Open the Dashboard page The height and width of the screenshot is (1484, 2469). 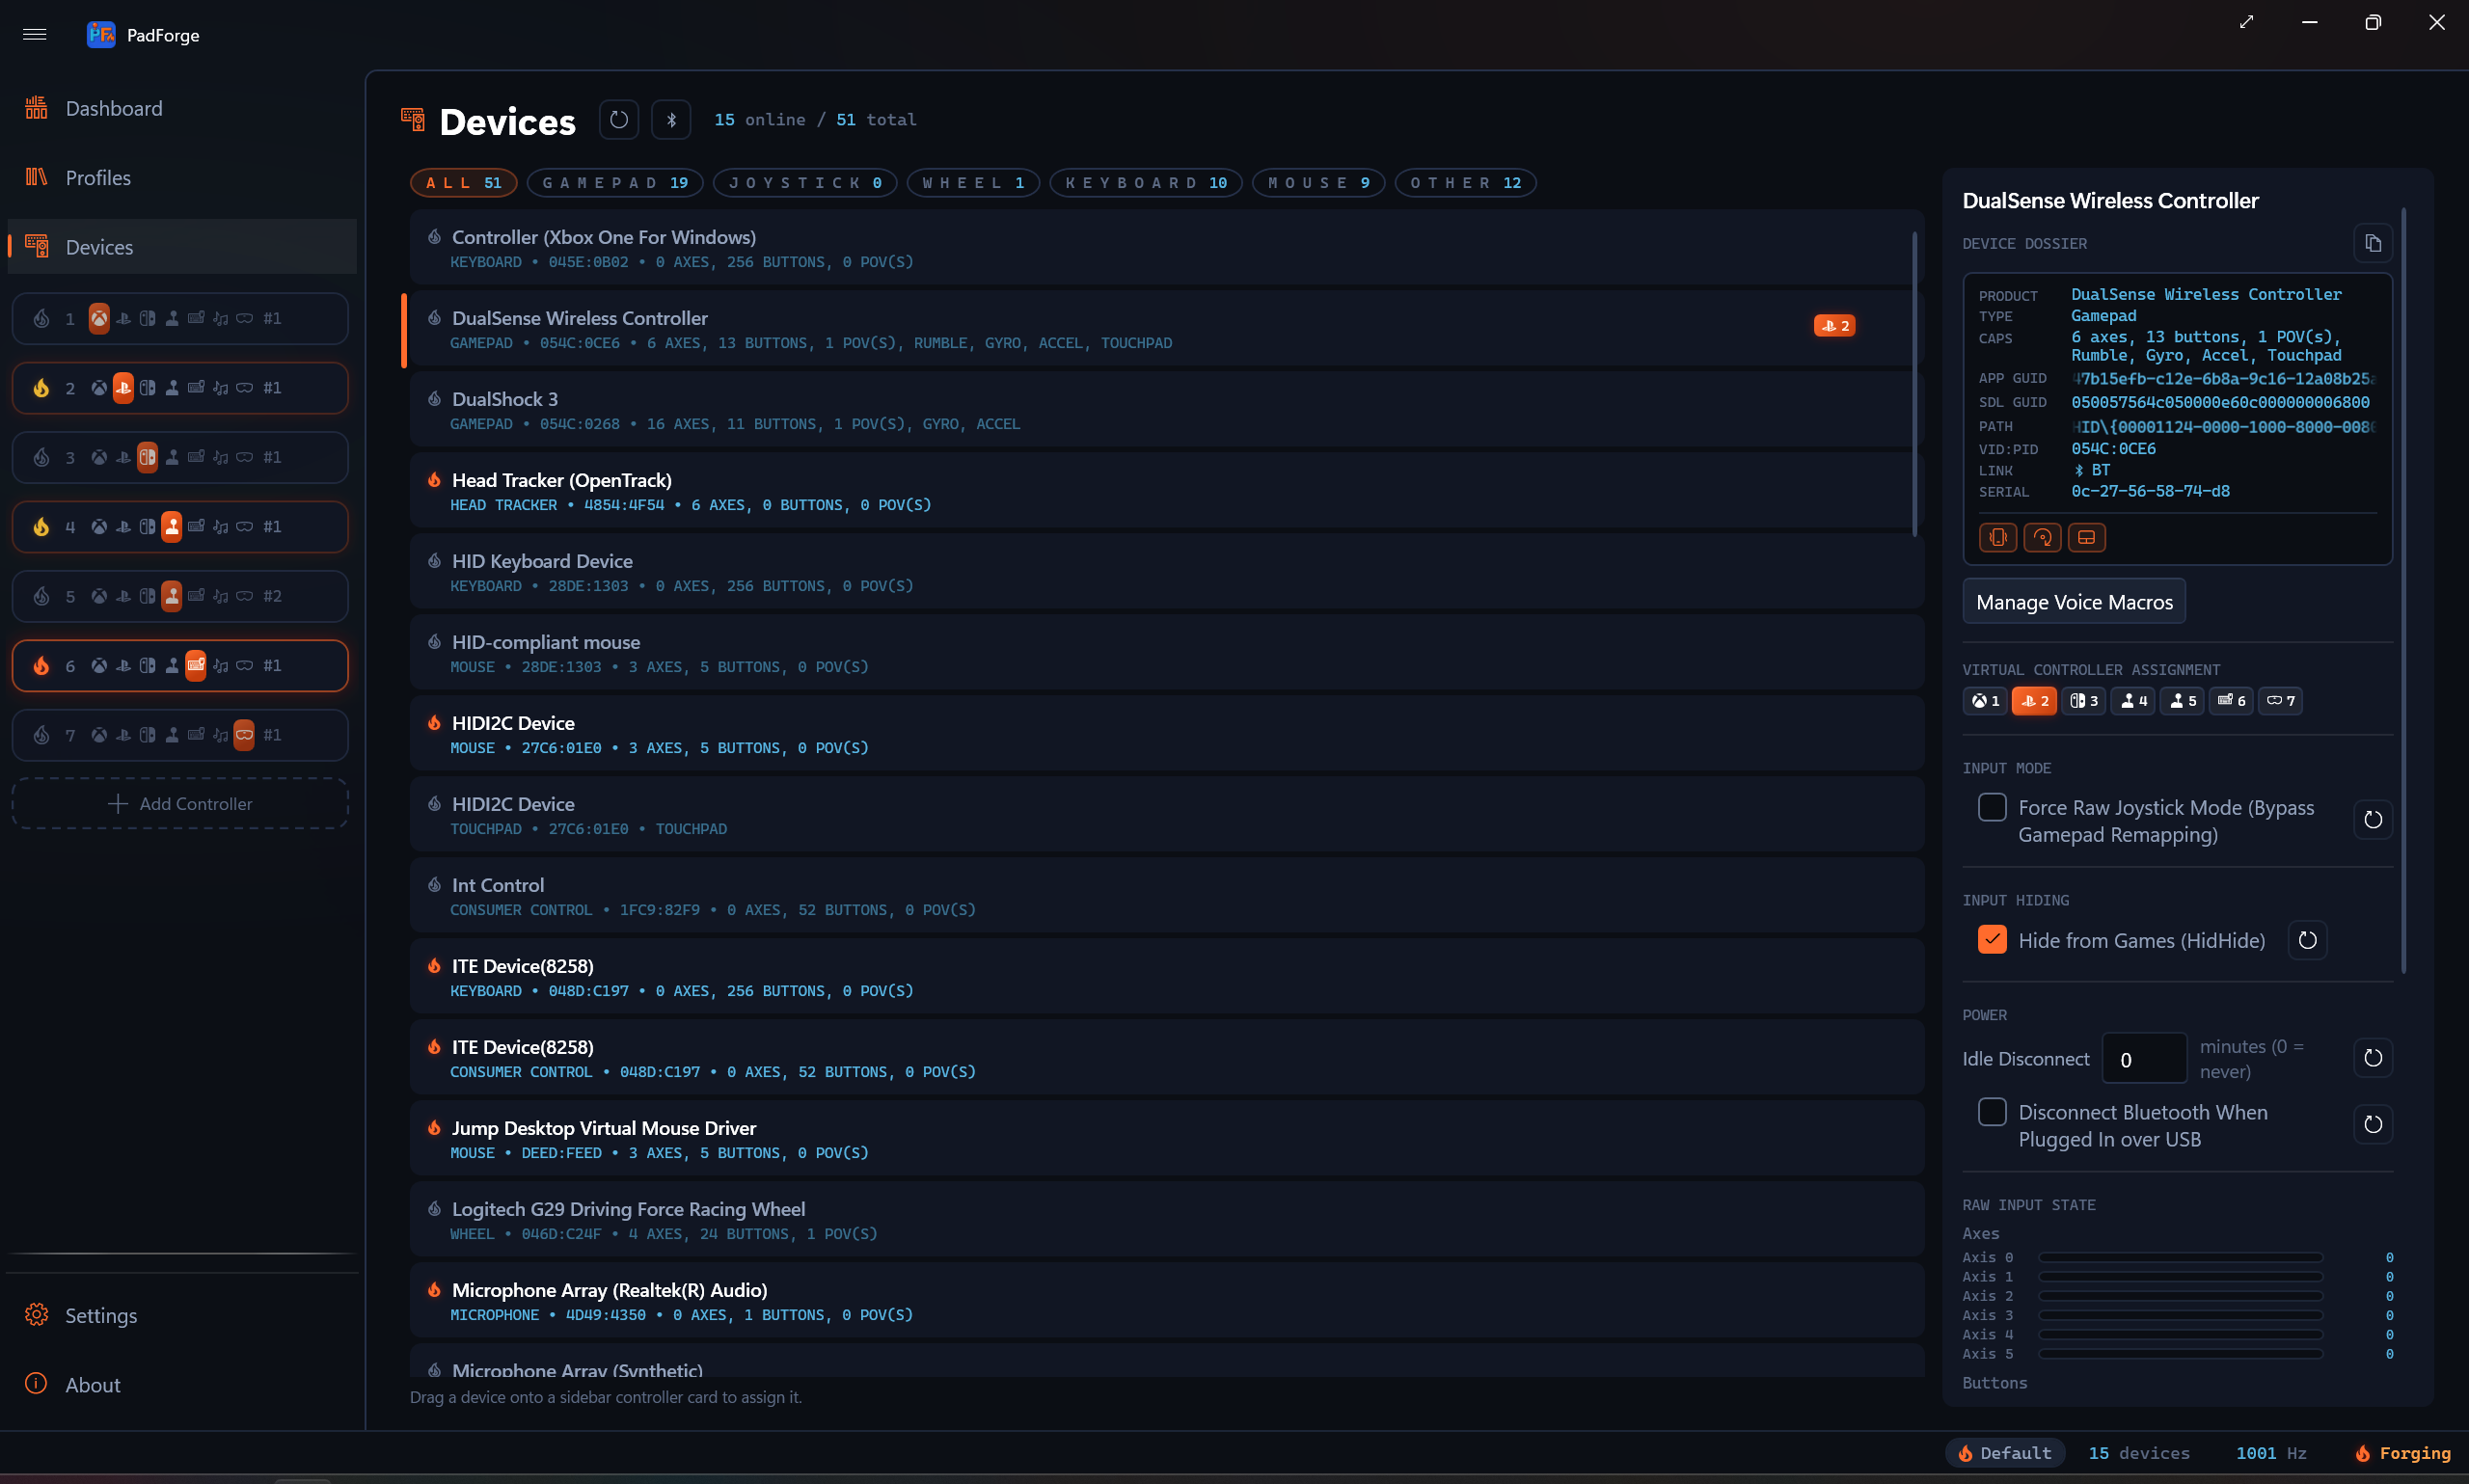click(182, 108)
